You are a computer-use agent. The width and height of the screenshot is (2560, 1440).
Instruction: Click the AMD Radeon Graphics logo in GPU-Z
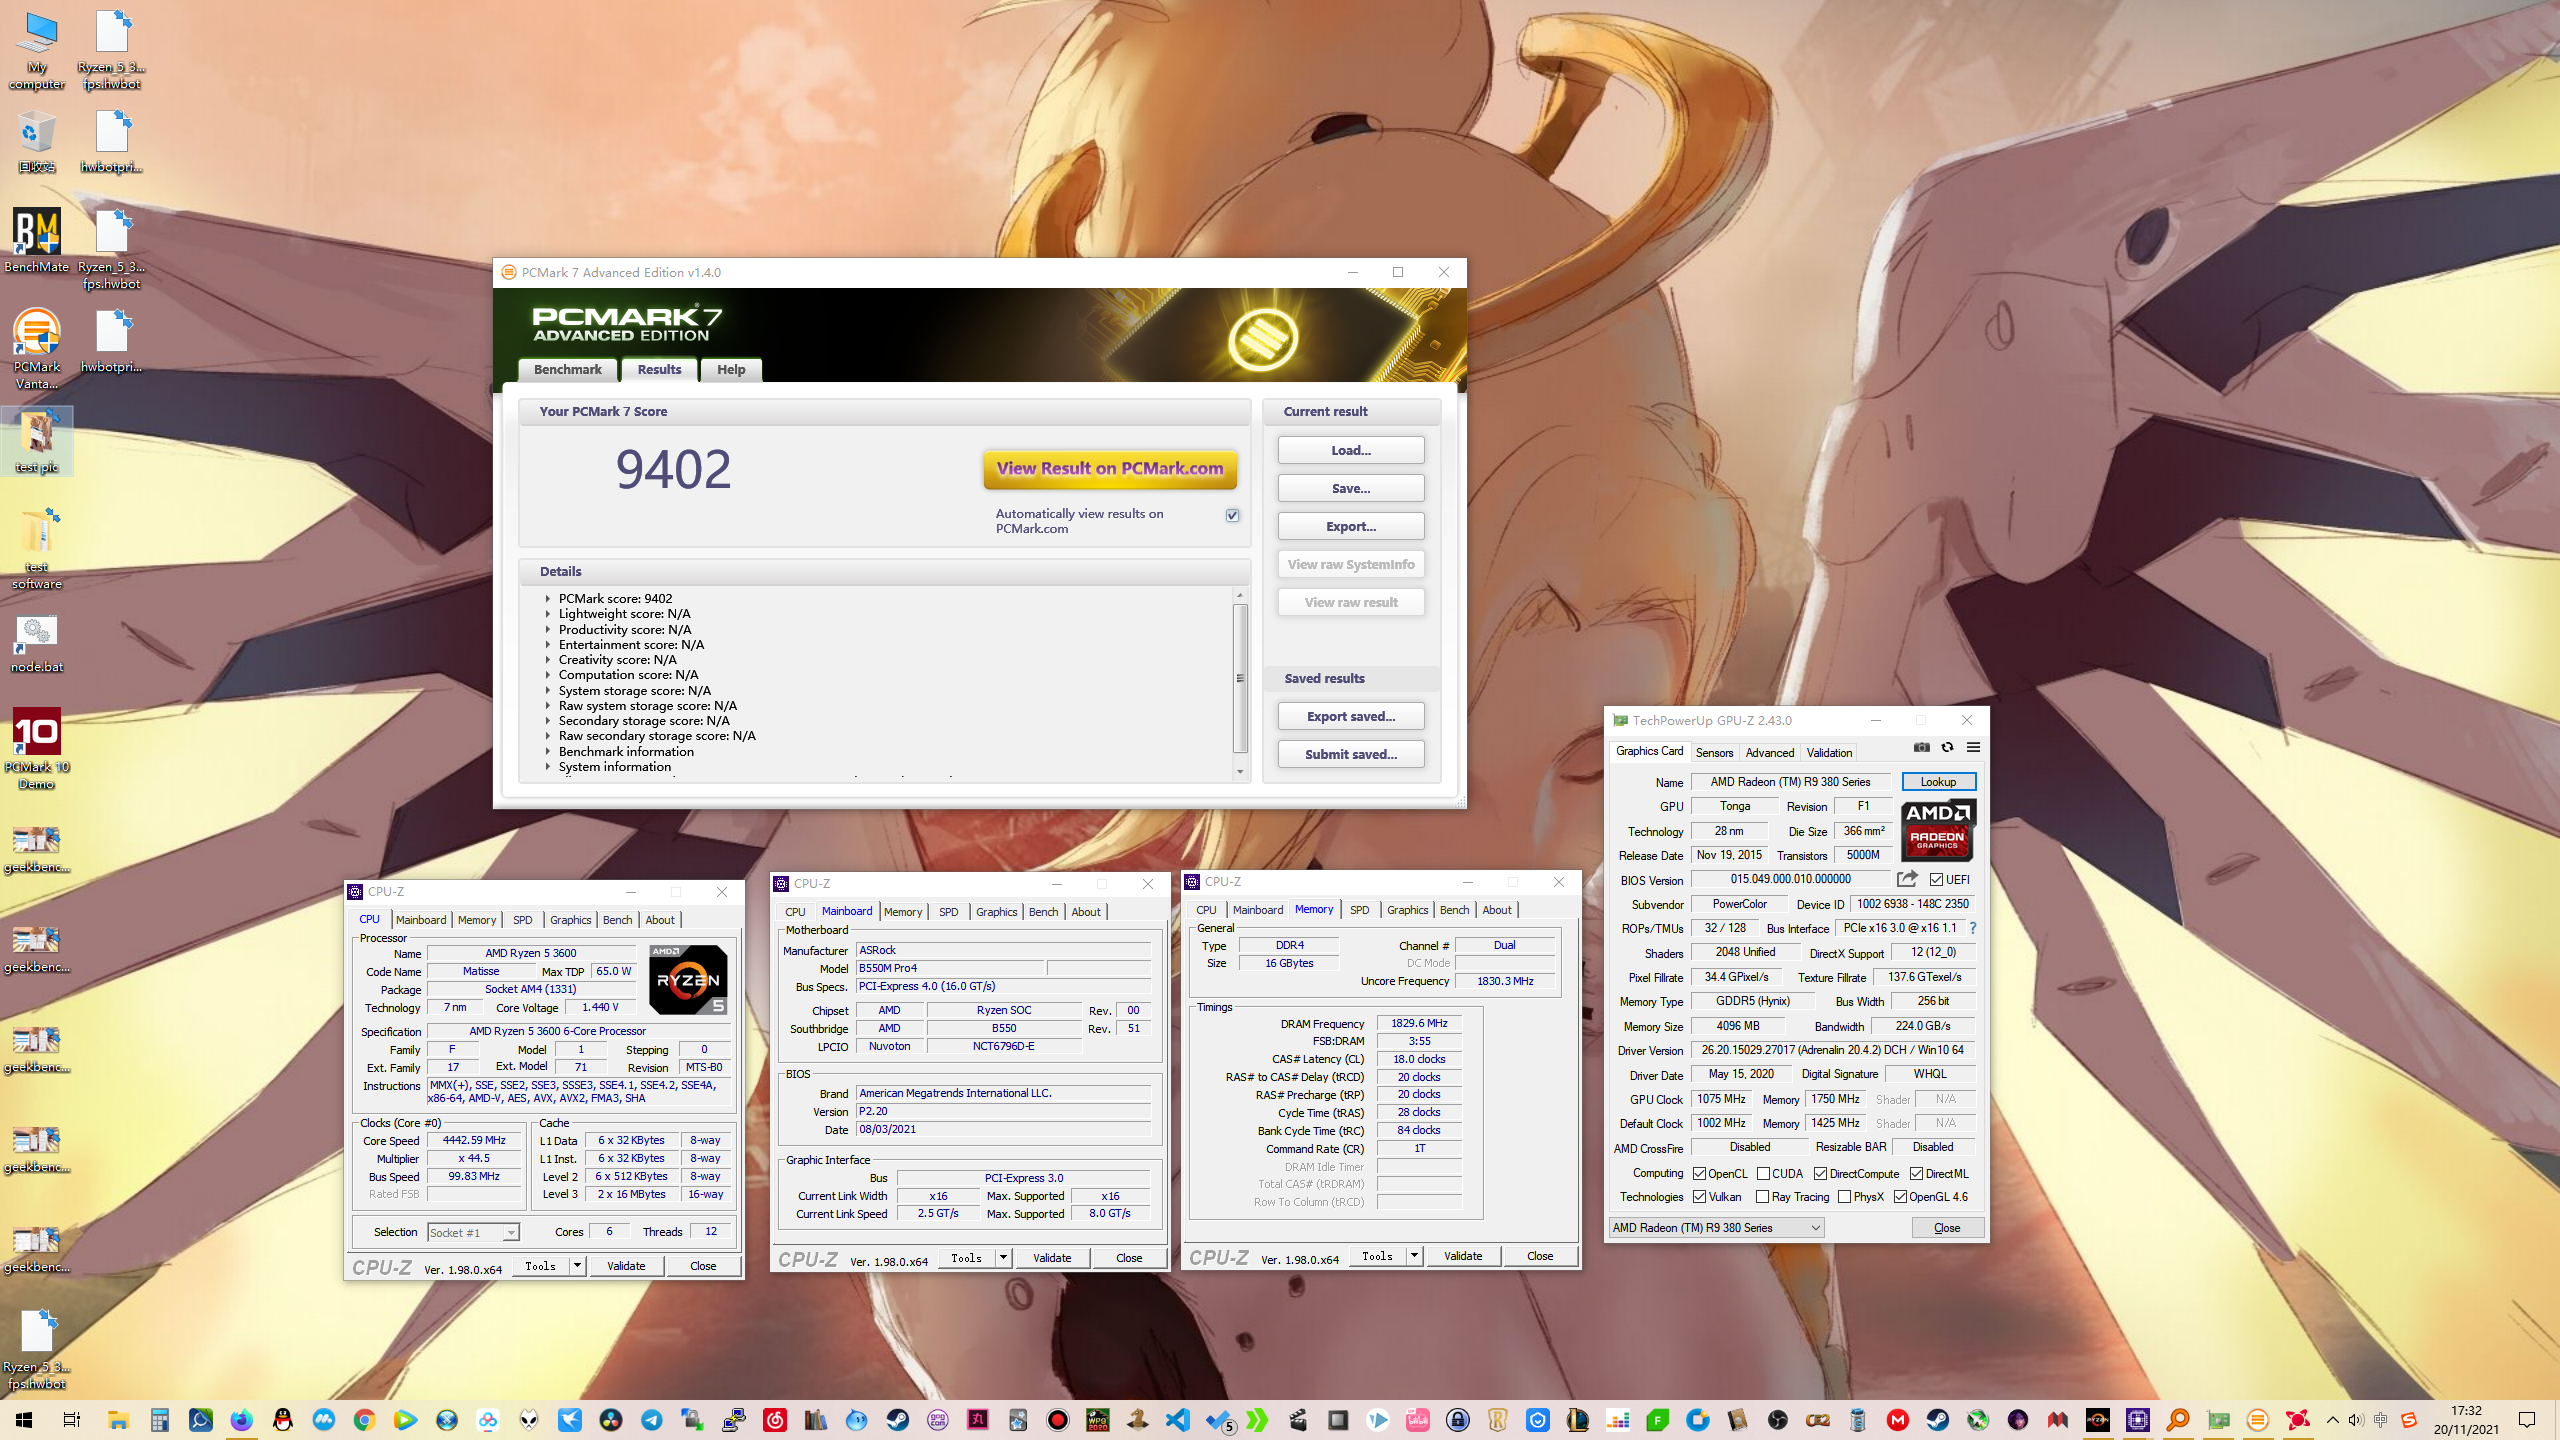click(x=1937, y=830)
